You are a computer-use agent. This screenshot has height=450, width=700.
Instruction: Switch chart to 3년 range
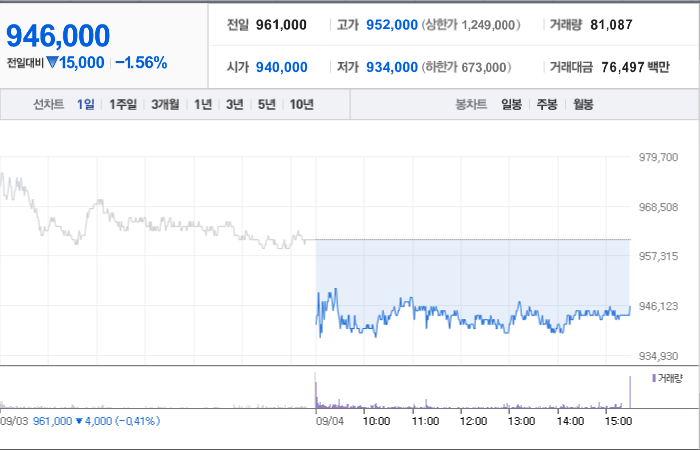pyautogui.click(x=235, y=104)
